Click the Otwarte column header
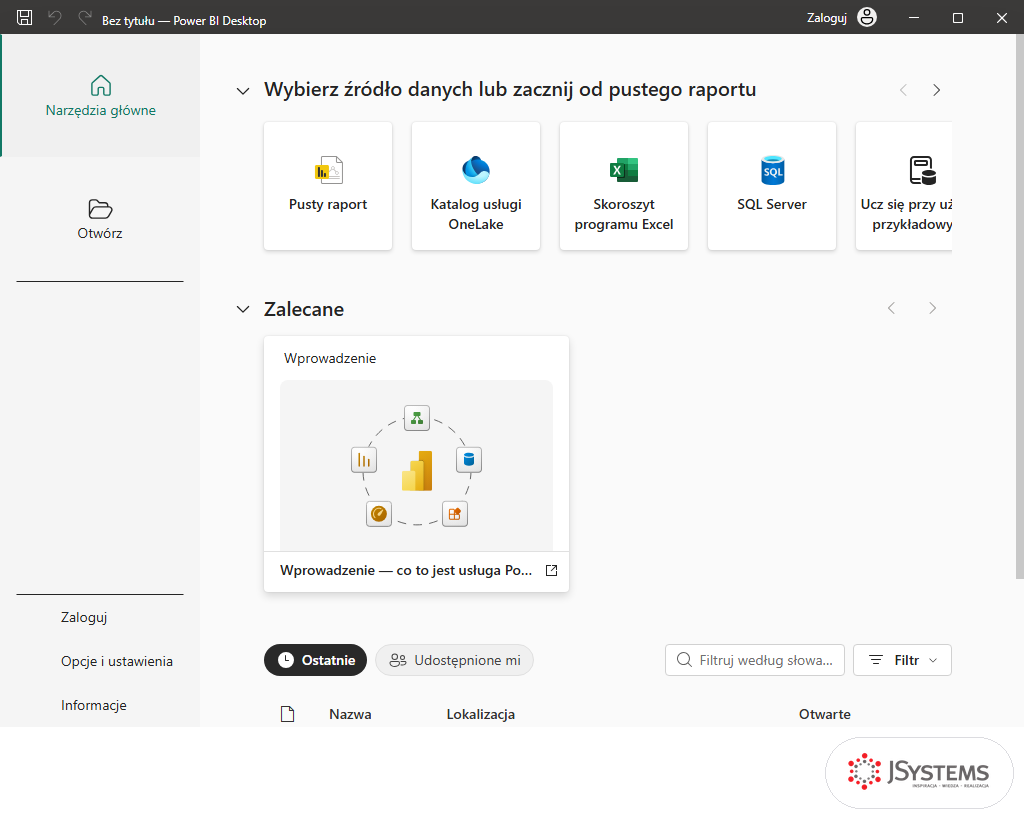This screenshot has height=819, width=1024. point(825,715)
